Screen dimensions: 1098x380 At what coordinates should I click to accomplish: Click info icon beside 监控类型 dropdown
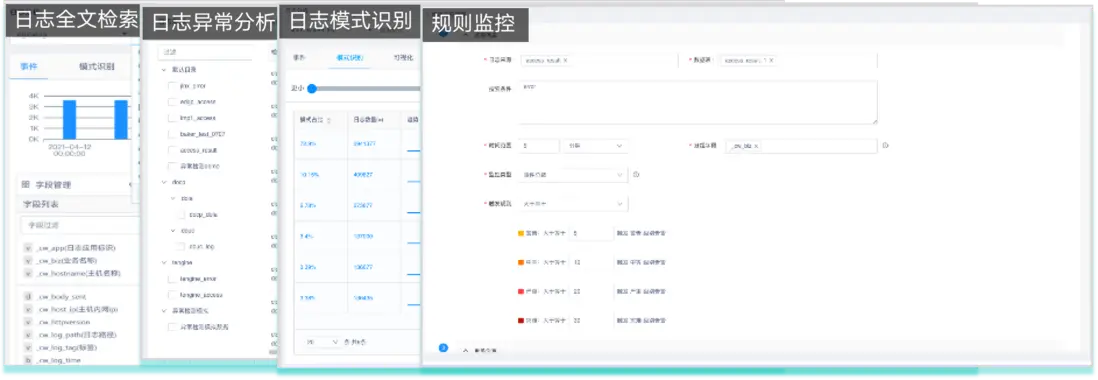tap(636, 174)
